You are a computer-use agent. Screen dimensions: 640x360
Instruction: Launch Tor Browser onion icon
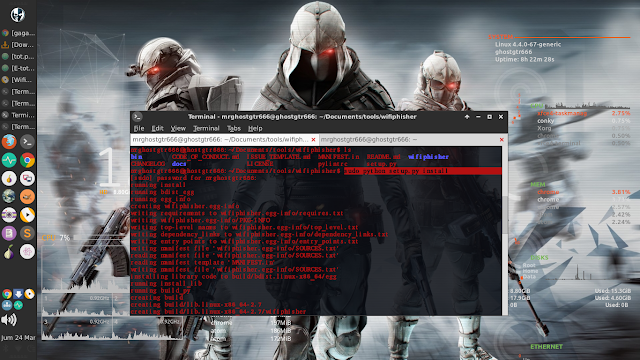pyautogui.click(x=9, y=252)
